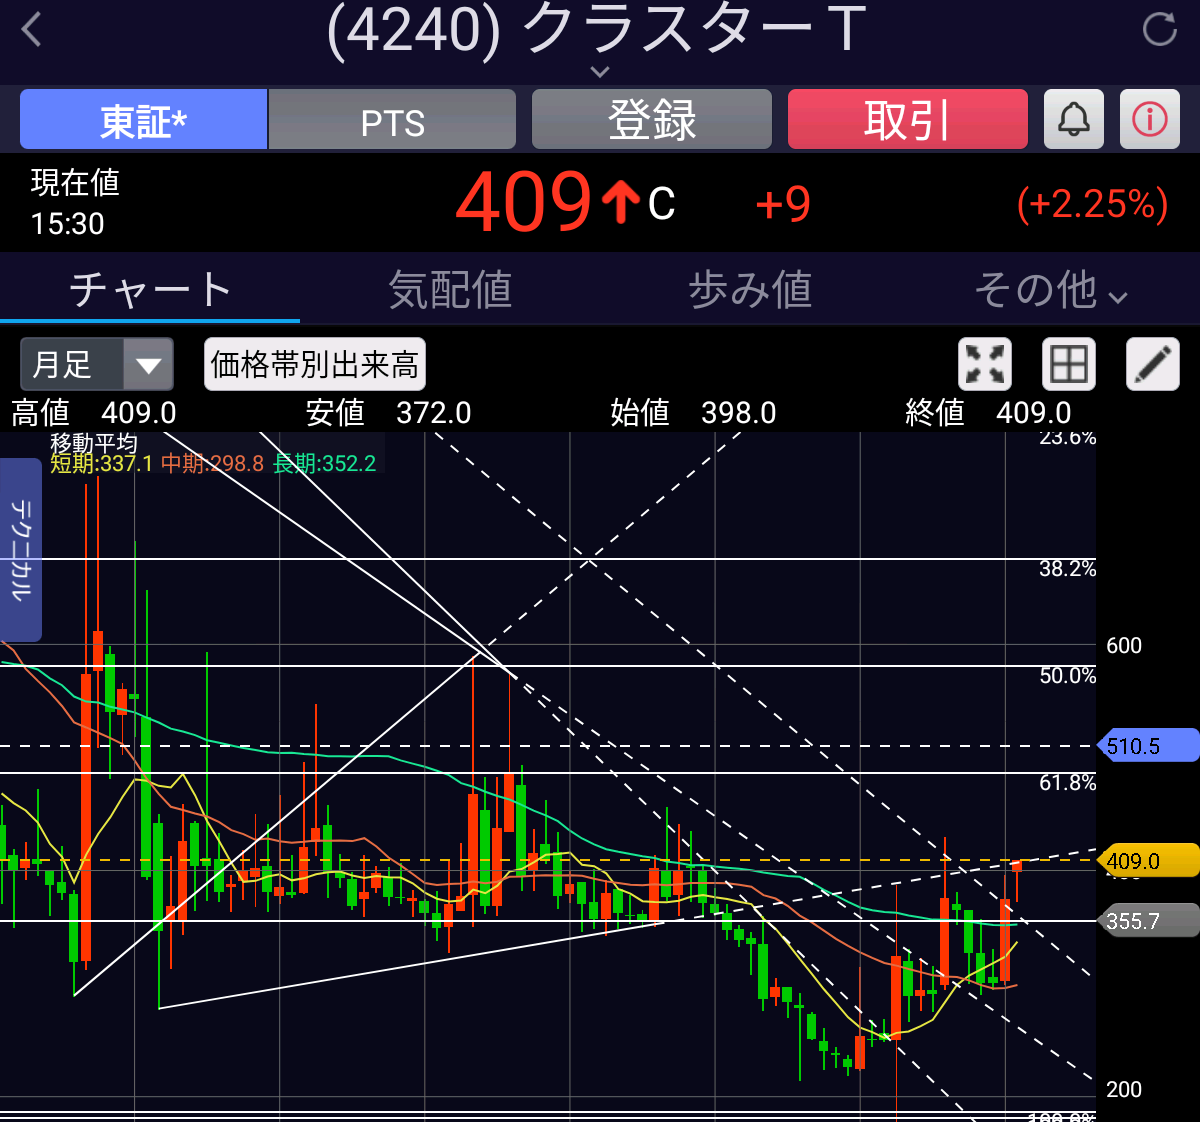The width and height of the screenshot is (1200, 1122).
Task: Toggle 価格帯別出来高 volume display
Action: 314,364
